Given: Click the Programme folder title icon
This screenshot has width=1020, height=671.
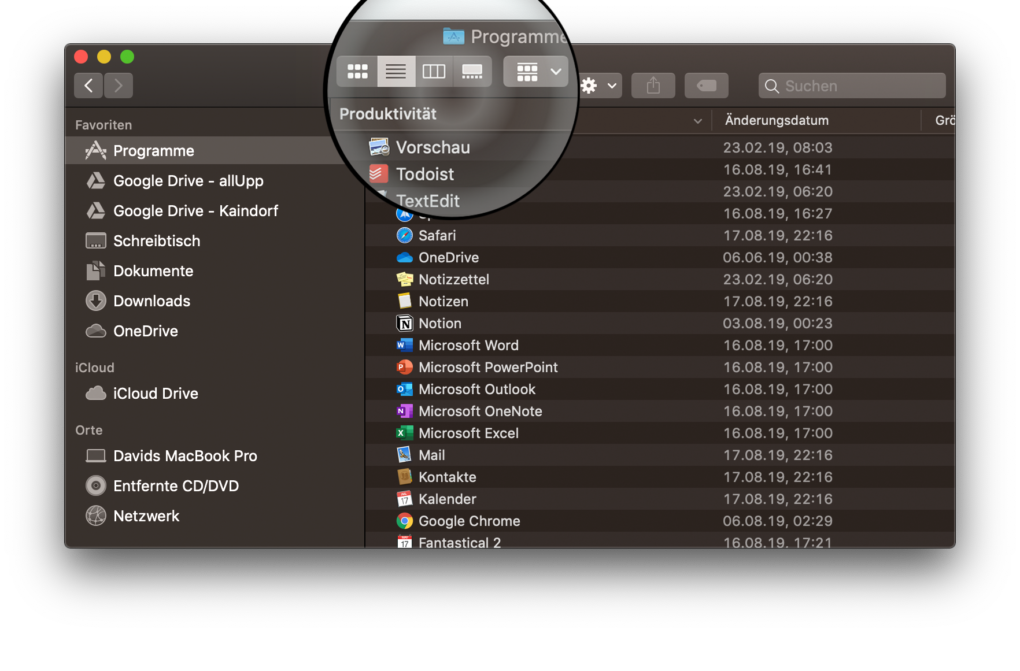Looking at the screenshot, I should click(453, 36).
